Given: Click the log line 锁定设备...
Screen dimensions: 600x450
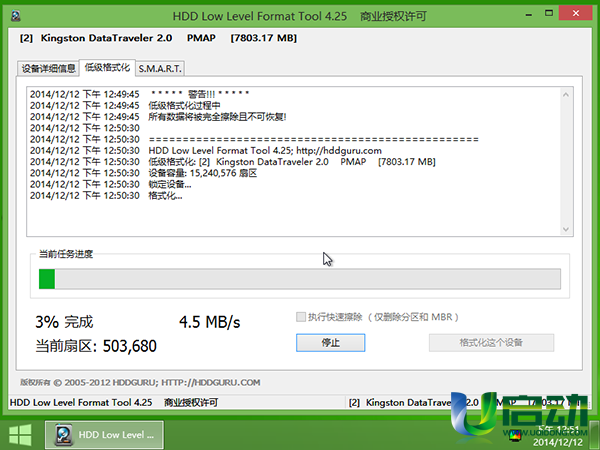Looking at the screenshot, I should click(x=111, y=184).
